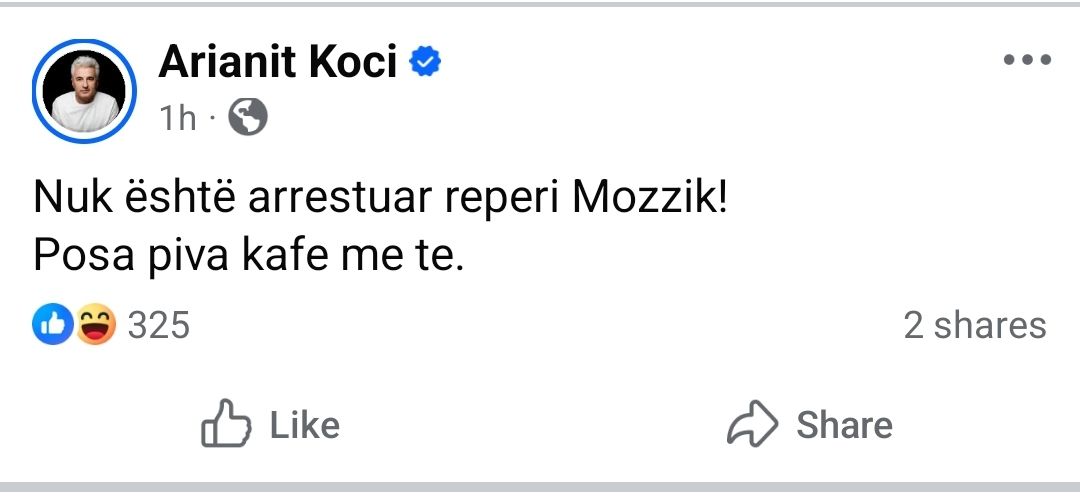Show who reacted via the 325 count
1080x498 pixels.
click(x=159, y=326)
